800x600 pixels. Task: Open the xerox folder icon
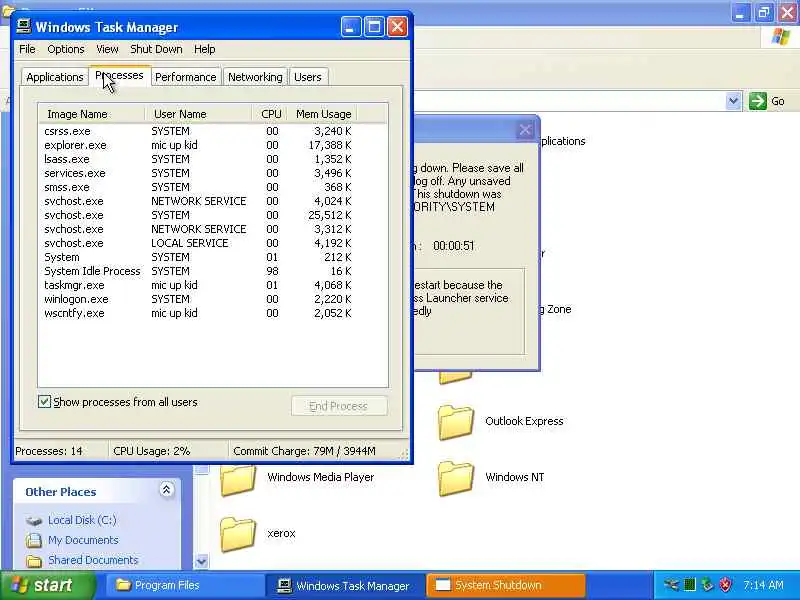coord(238,534)
